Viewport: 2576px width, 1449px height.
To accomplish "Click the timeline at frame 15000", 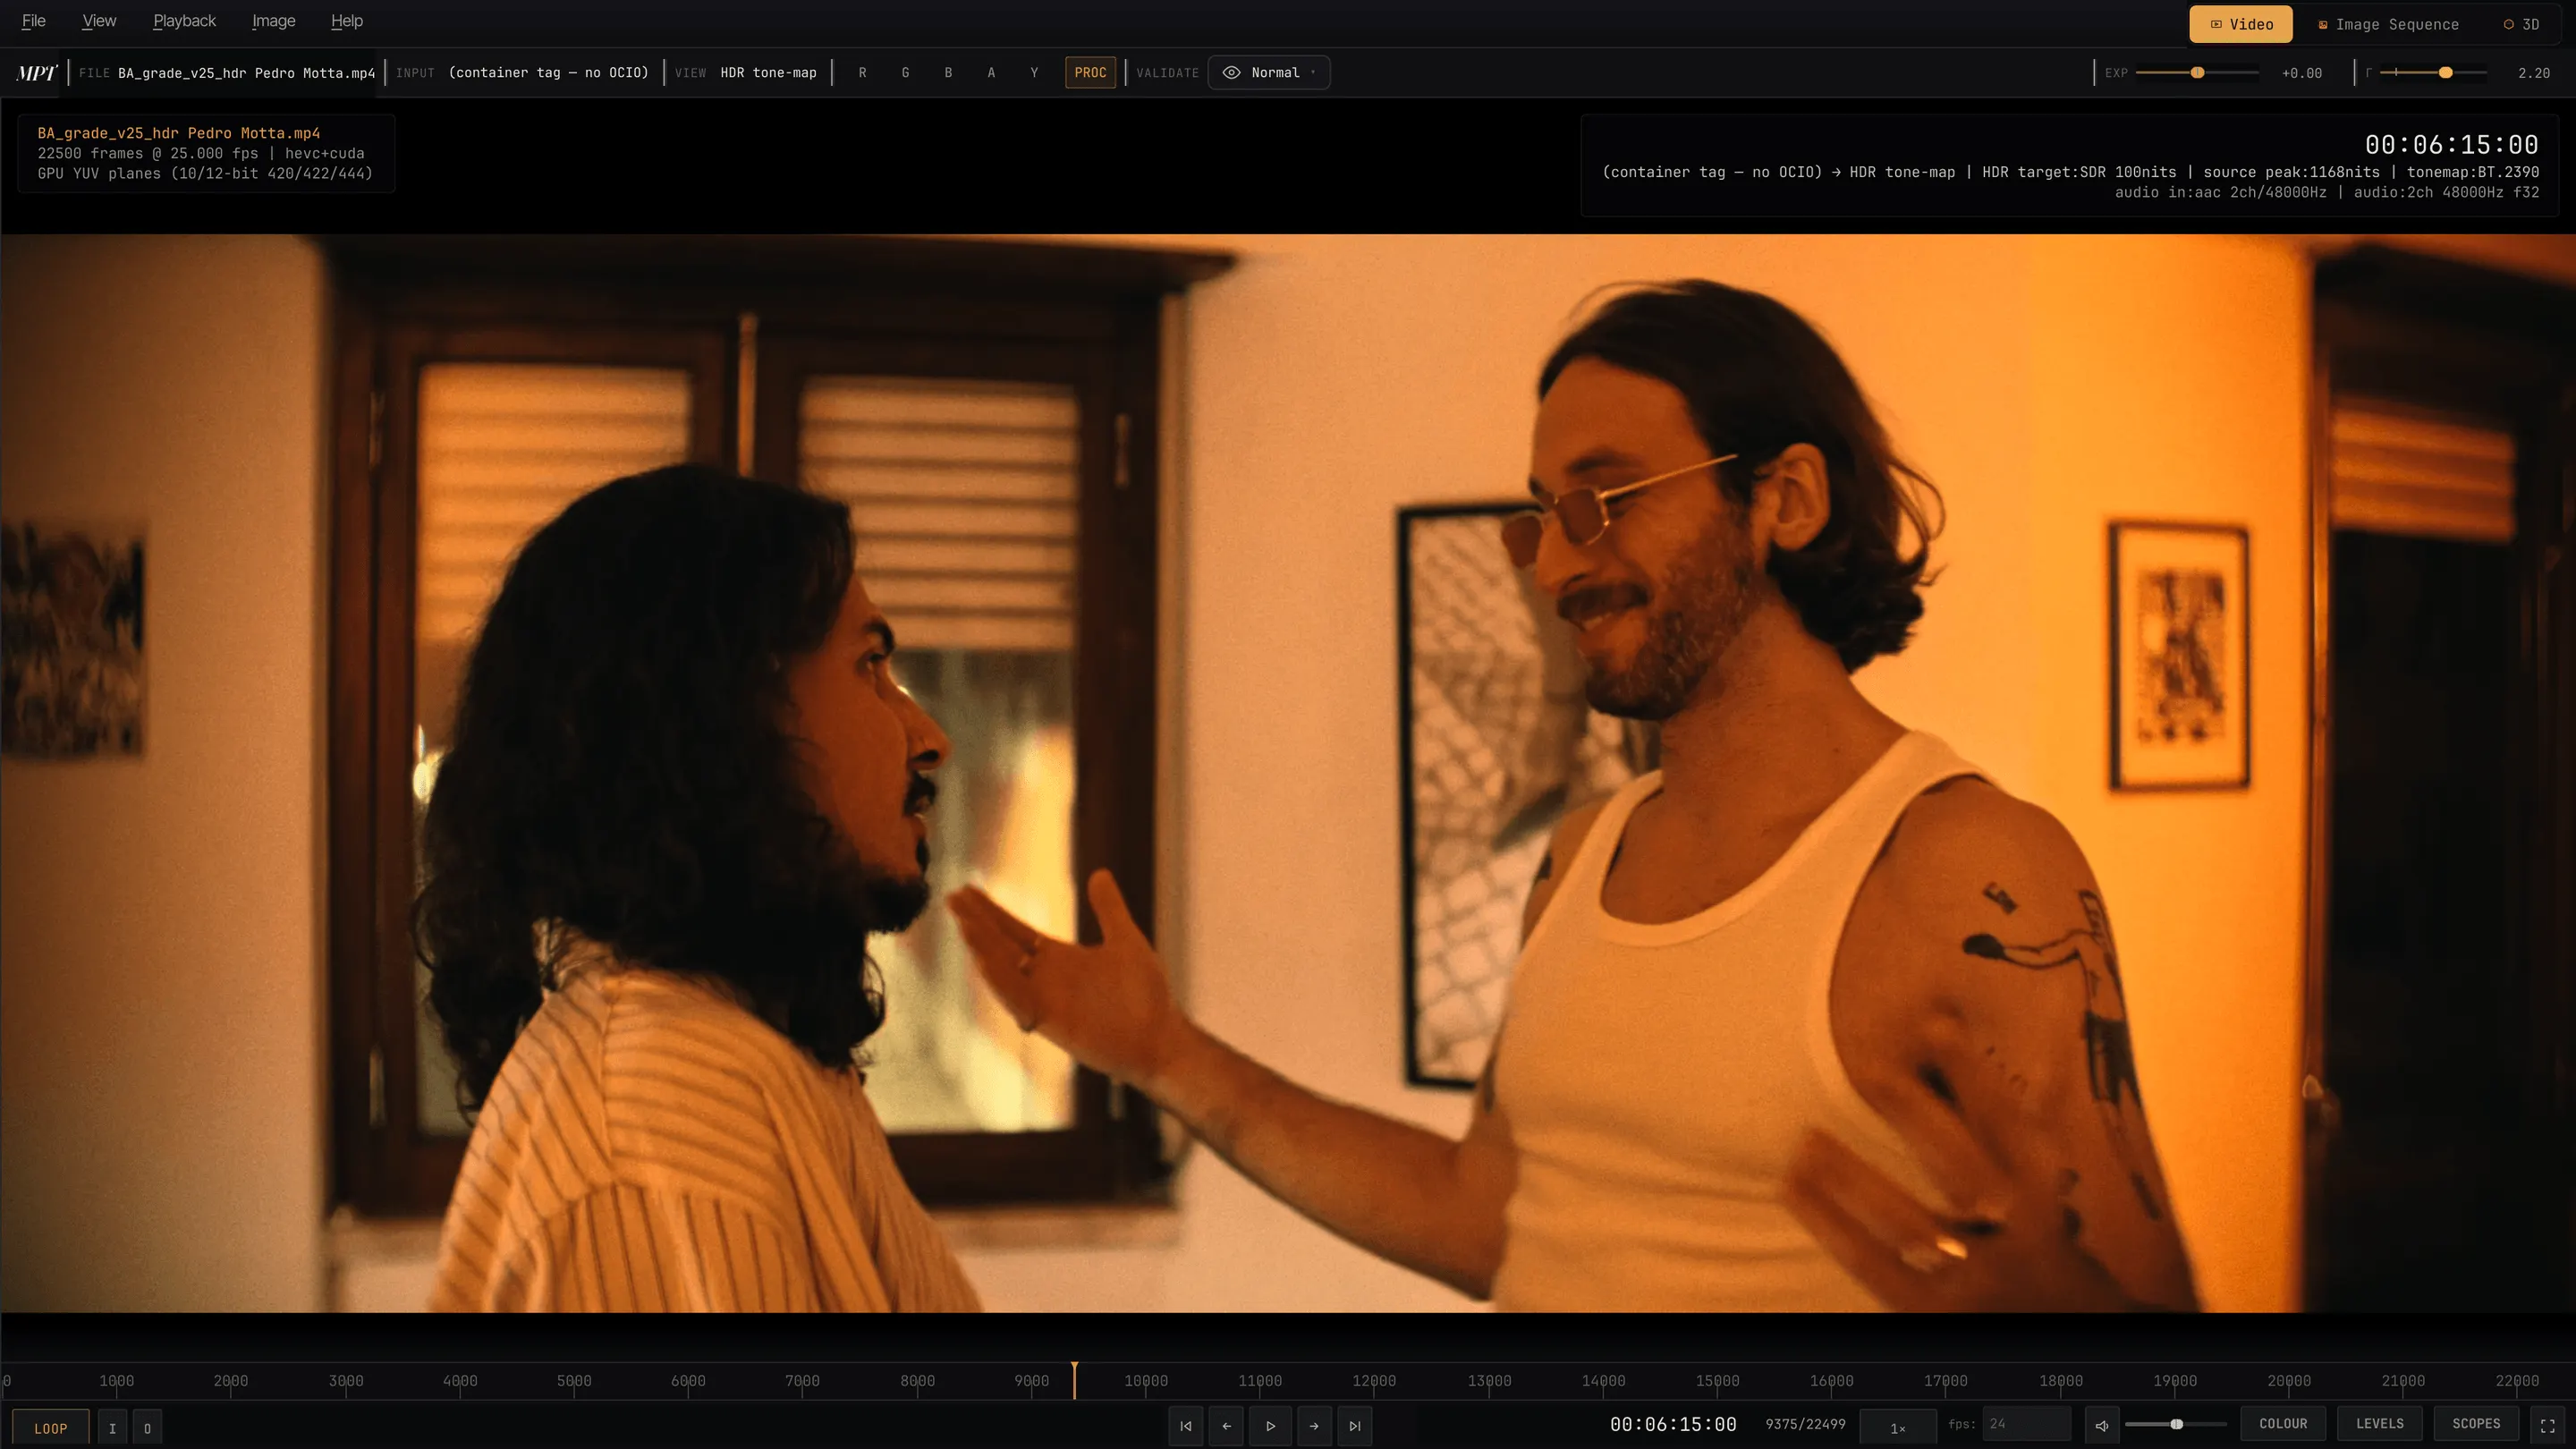I will coord(1717,1381).
